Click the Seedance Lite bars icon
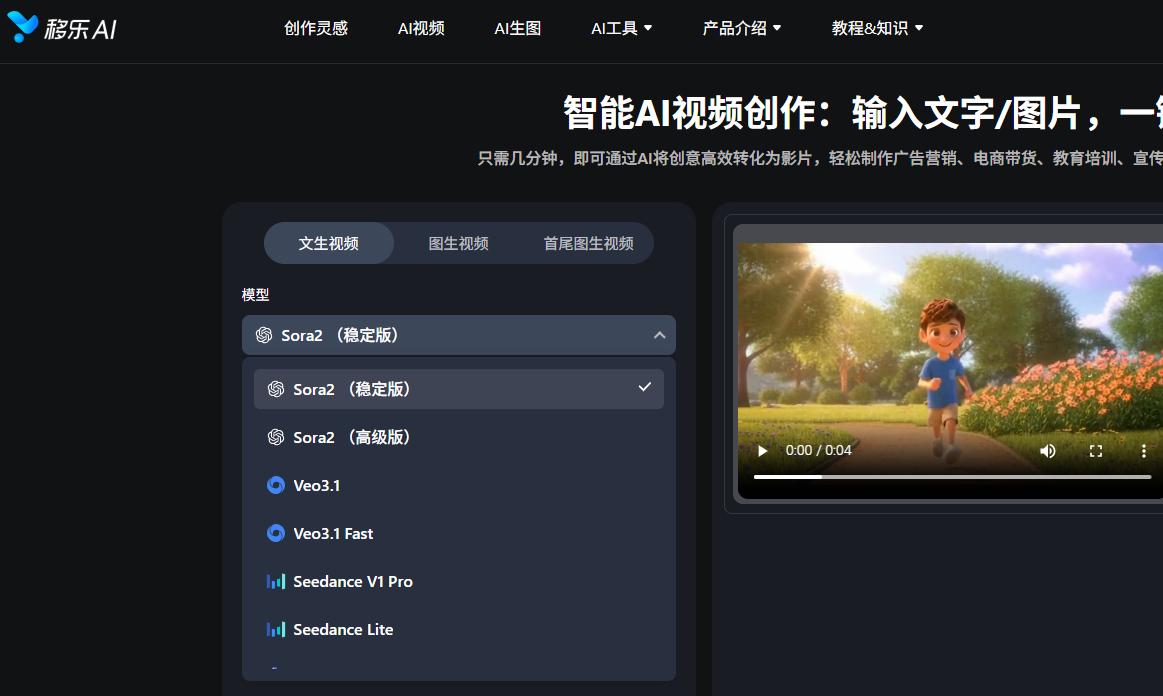This screenshot has height=696, width=1163. [x=276, y=629]
